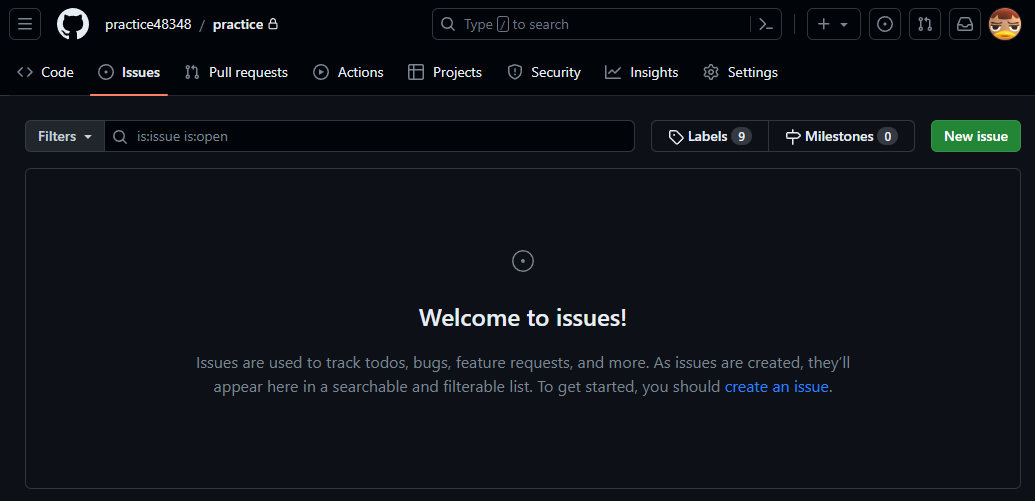Image resolution: width=1035 pixels, height=501 pixels.
Task: Switch to the Code tab
Action: 45,73
